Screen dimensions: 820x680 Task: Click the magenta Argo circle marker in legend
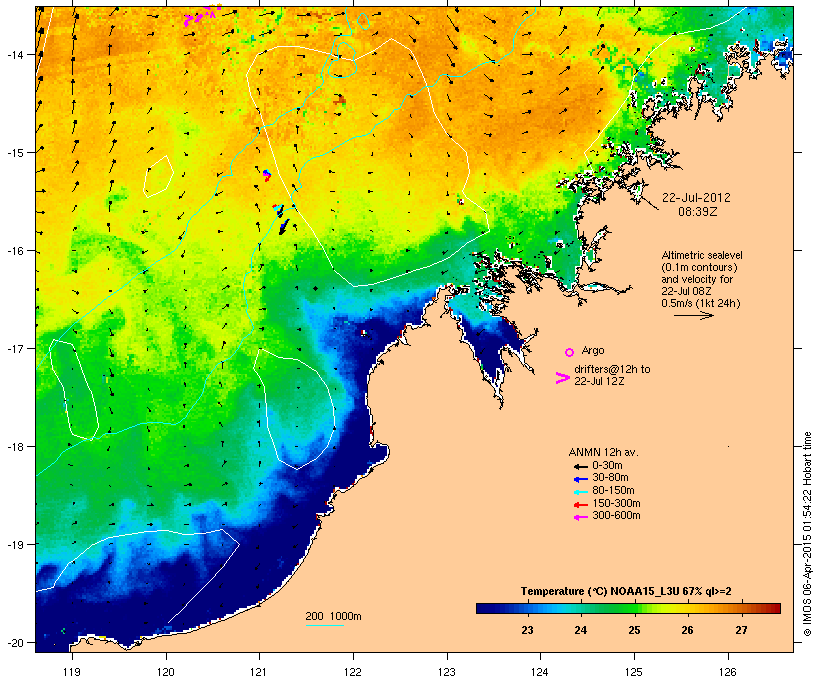click(x=570, y=352)
